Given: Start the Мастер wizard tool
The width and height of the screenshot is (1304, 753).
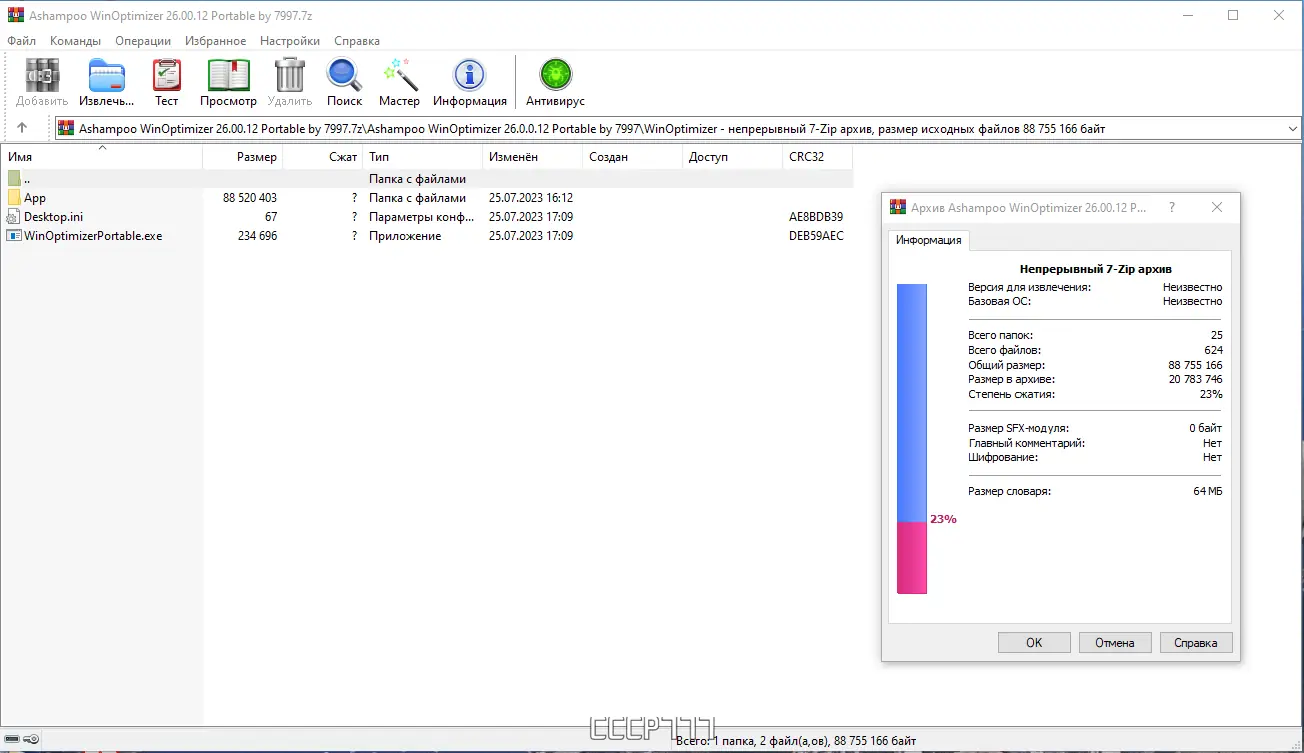Looking at the screenshot, I should pyautogui.click(x=399, y=75).
